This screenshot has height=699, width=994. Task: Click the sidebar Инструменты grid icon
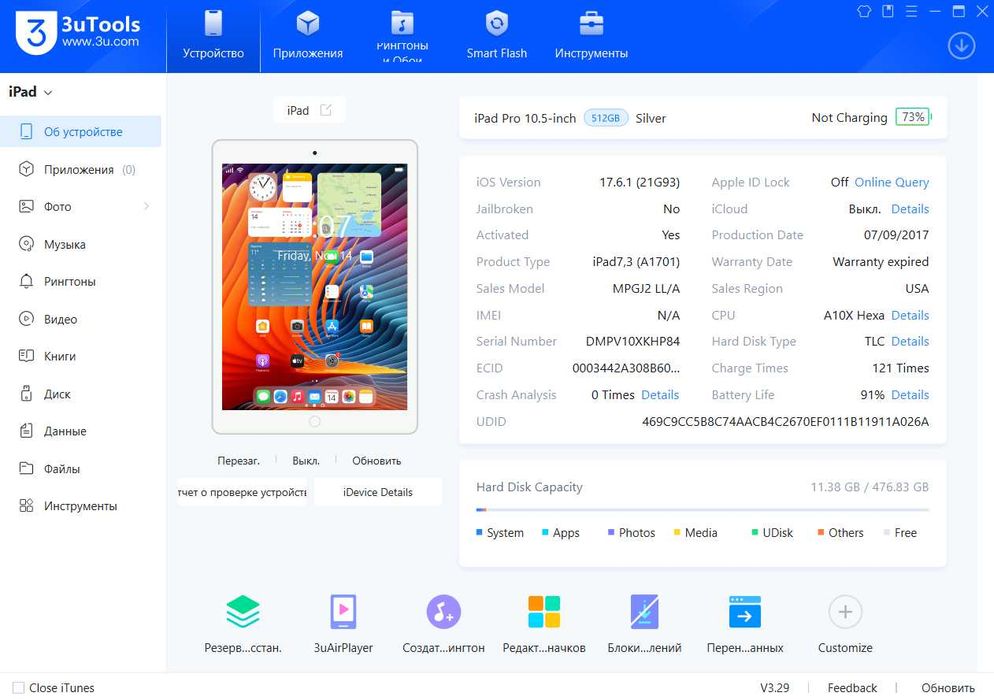26,506
